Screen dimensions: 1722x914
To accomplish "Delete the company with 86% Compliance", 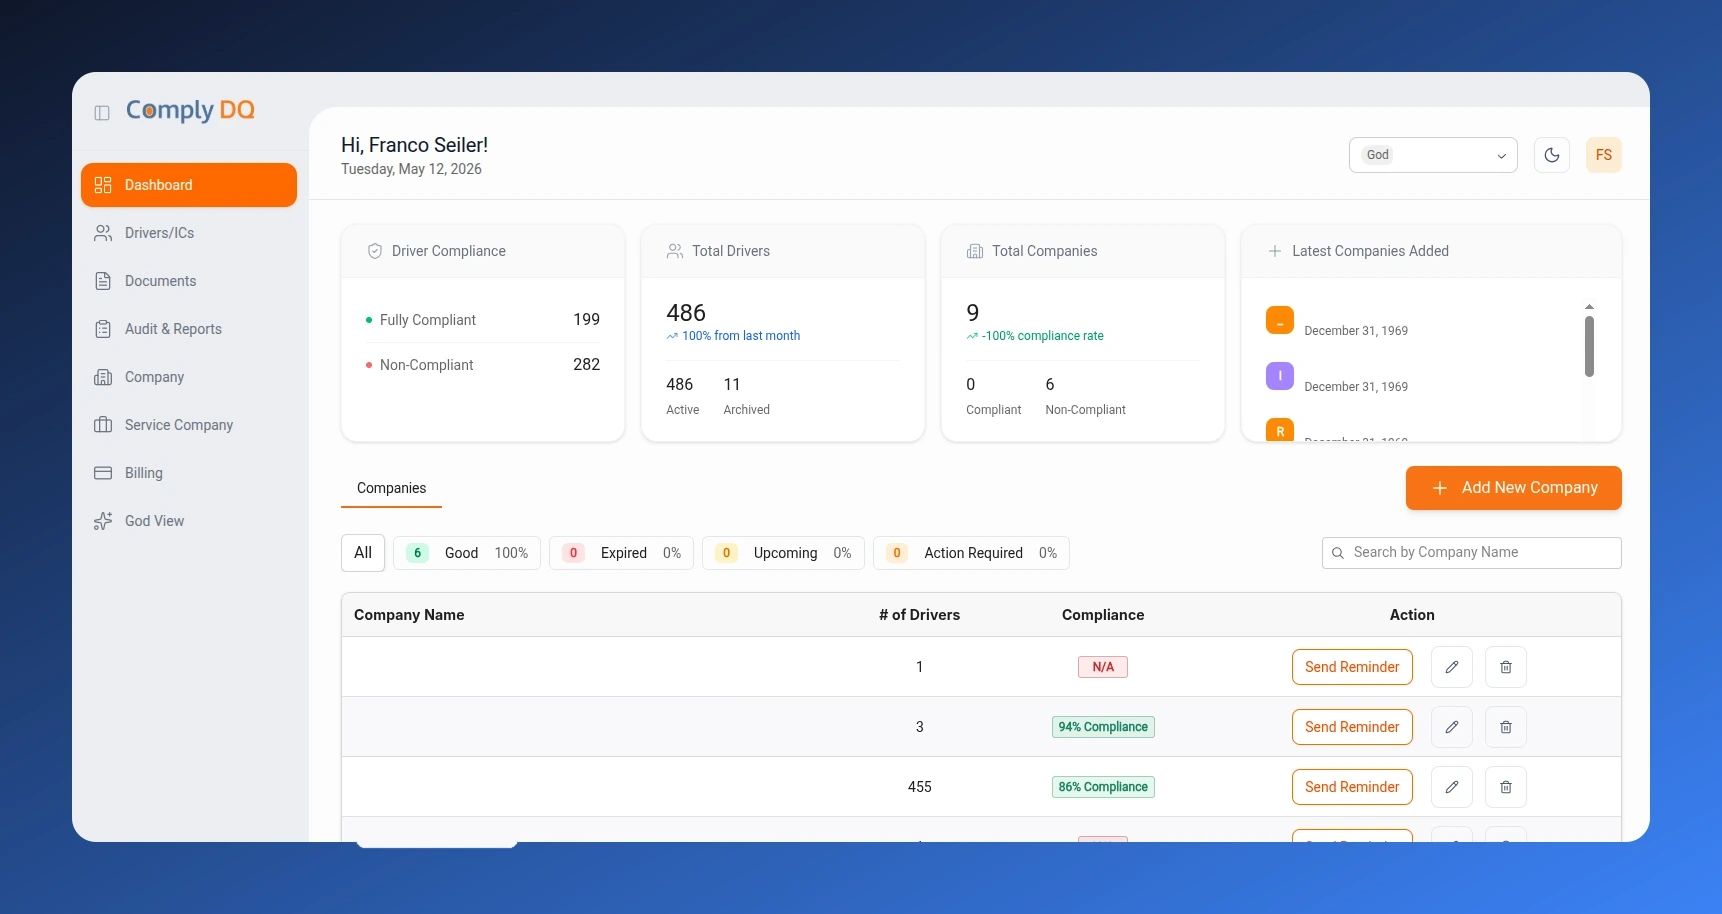I will click(1506, 787).
